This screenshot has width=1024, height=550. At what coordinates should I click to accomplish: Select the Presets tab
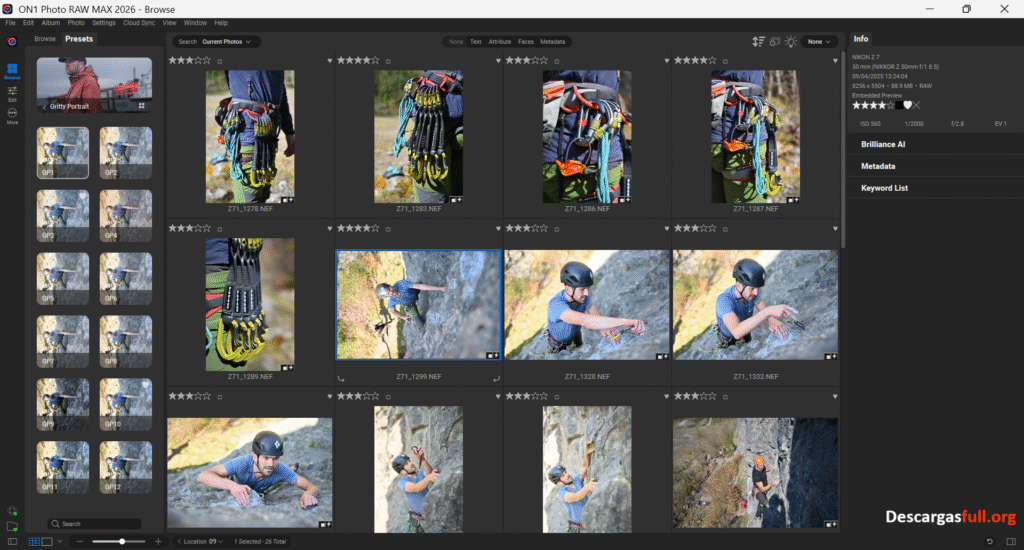tap(79, 39)
